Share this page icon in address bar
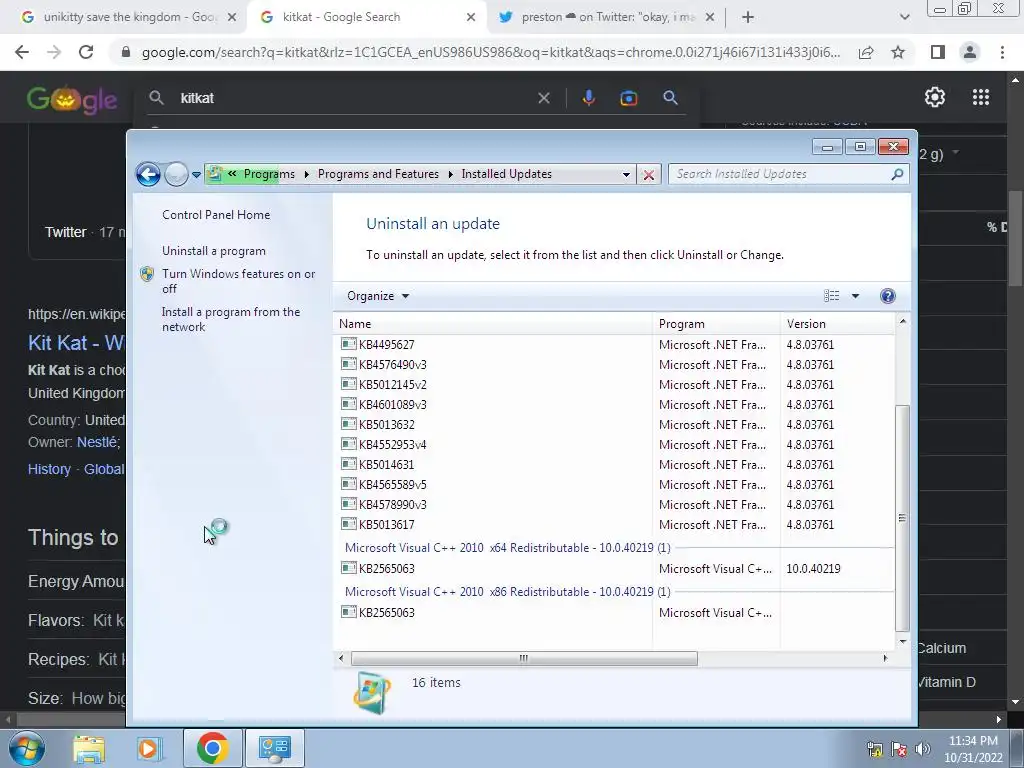 point(866,52)
